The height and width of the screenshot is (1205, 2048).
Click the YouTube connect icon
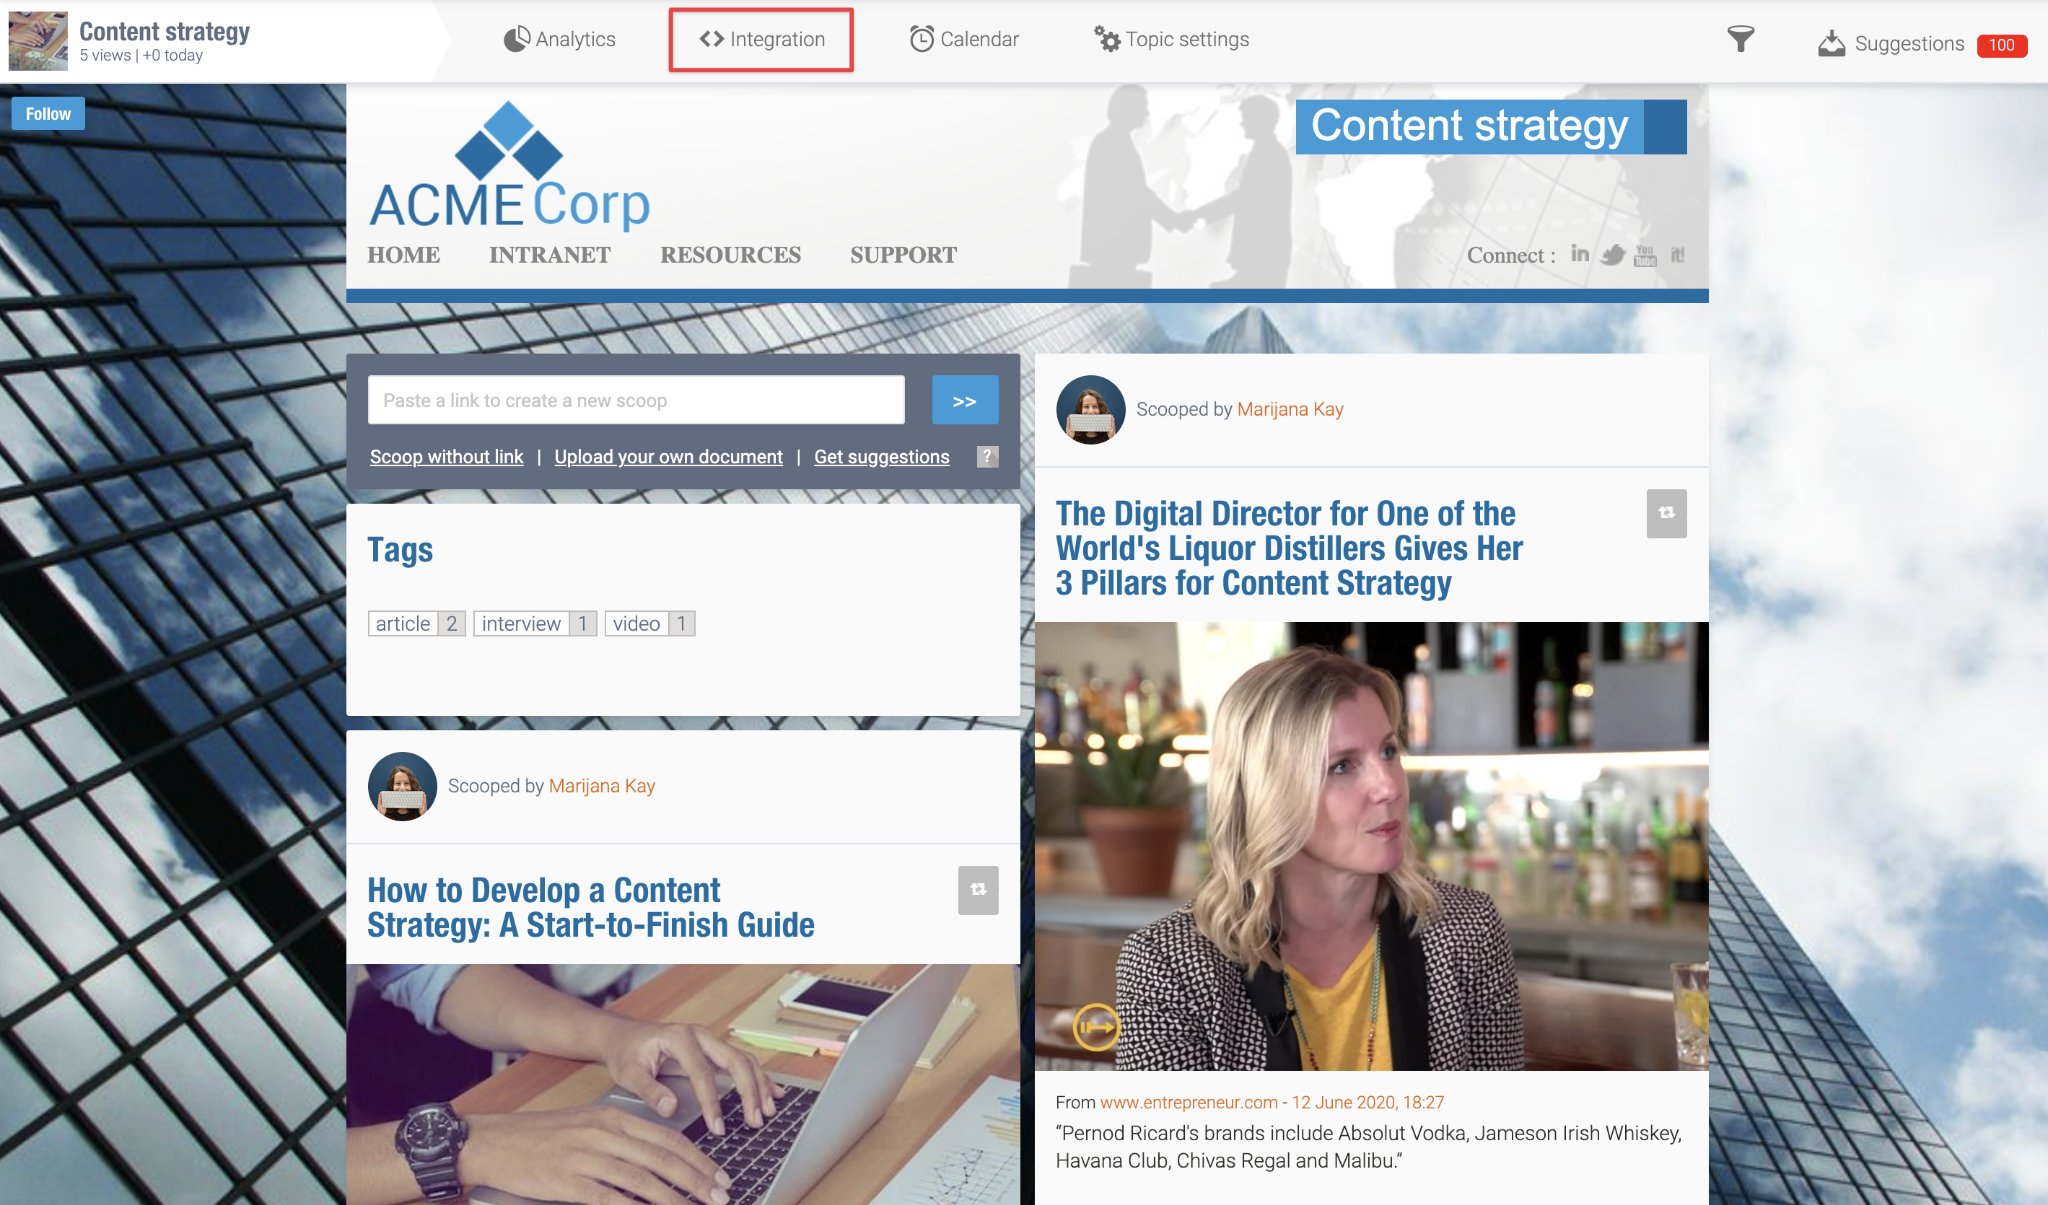[1645, 256]
